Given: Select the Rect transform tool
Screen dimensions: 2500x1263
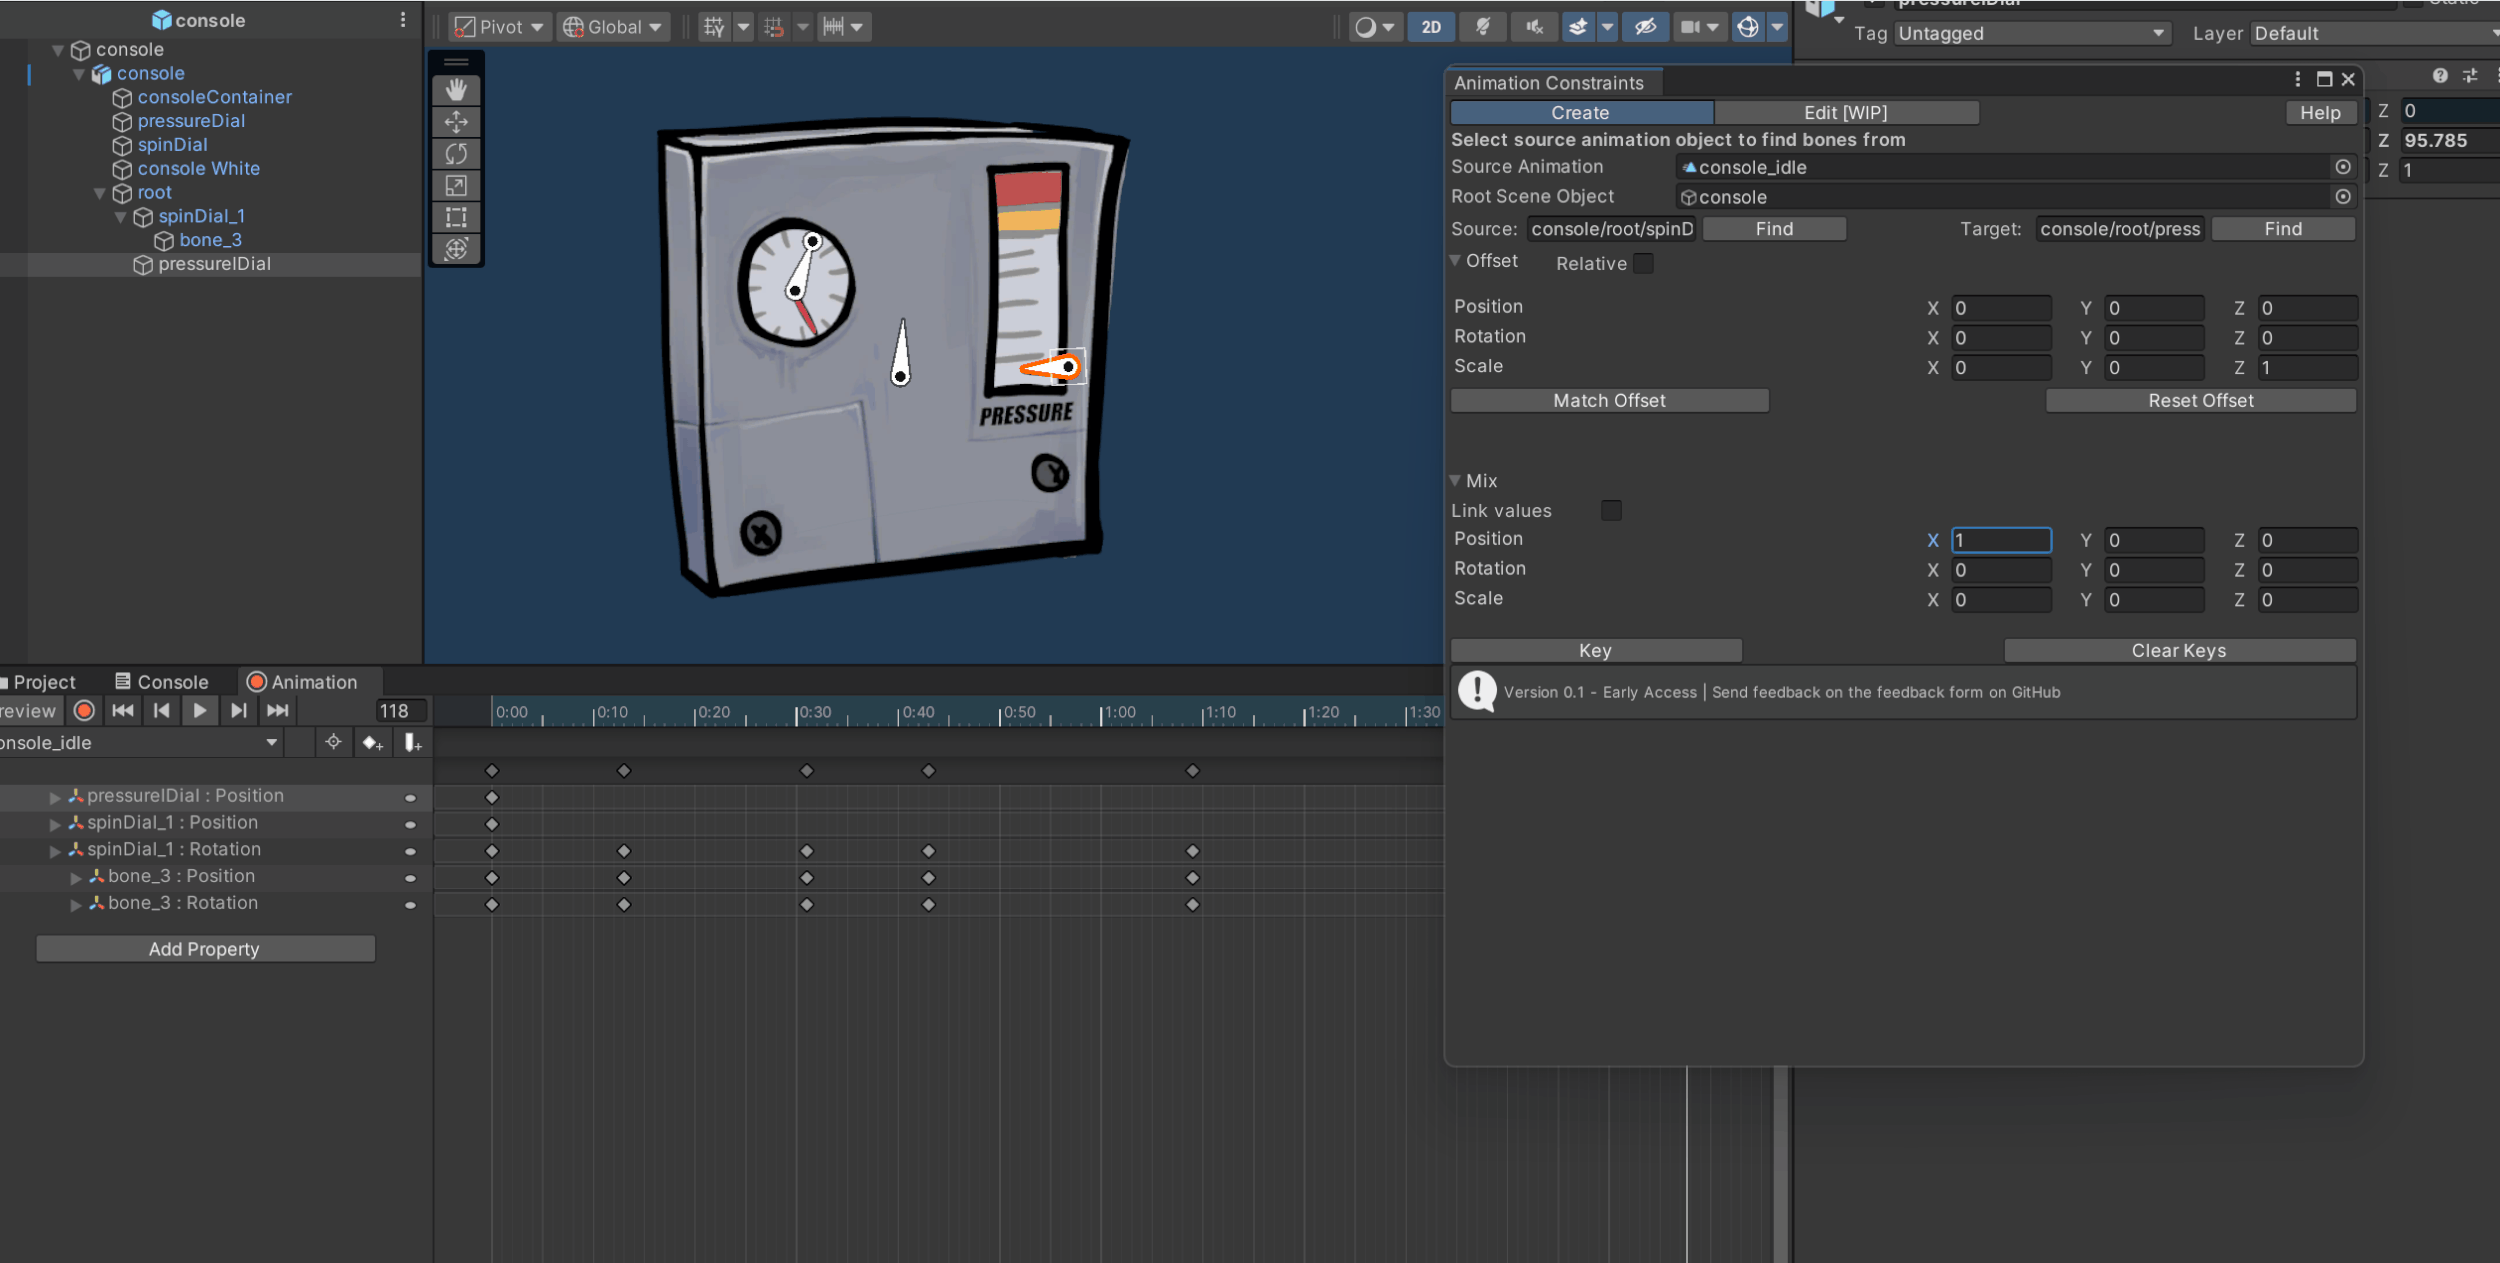Looking at the screenshot, I should [456, 217].
